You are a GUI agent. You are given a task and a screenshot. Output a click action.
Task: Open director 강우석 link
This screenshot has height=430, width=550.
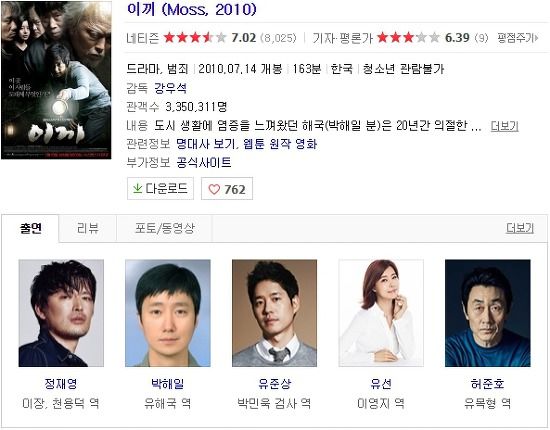point(170,88)
